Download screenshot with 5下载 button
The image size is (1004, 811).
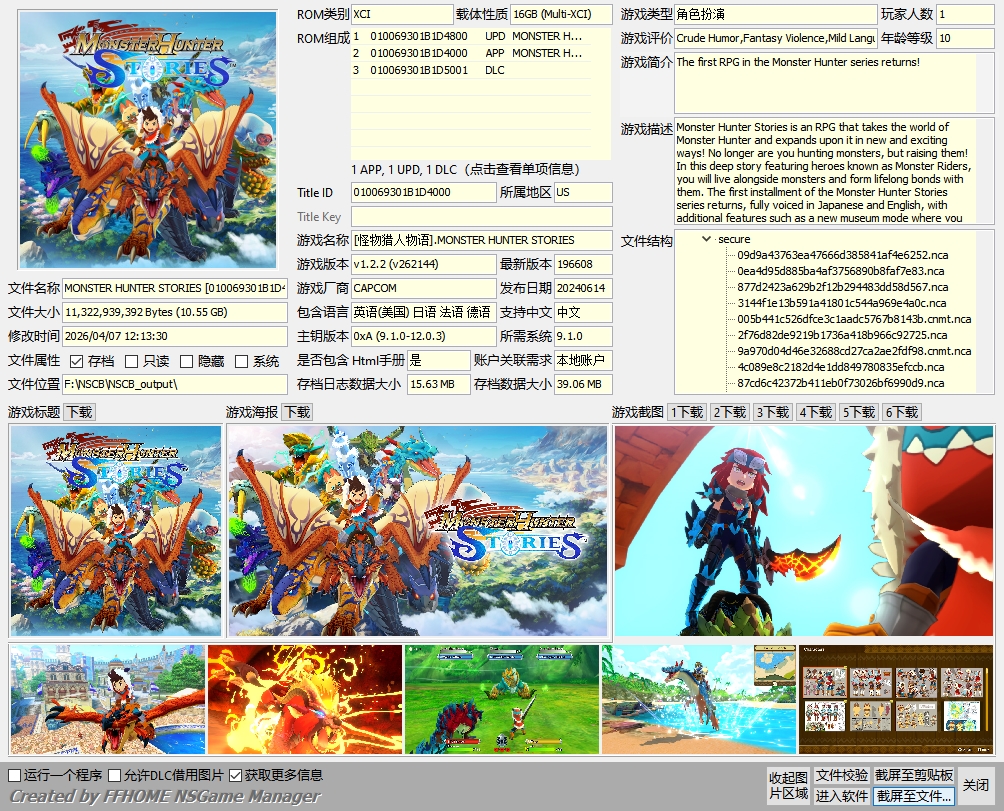(x=858, y=412)
